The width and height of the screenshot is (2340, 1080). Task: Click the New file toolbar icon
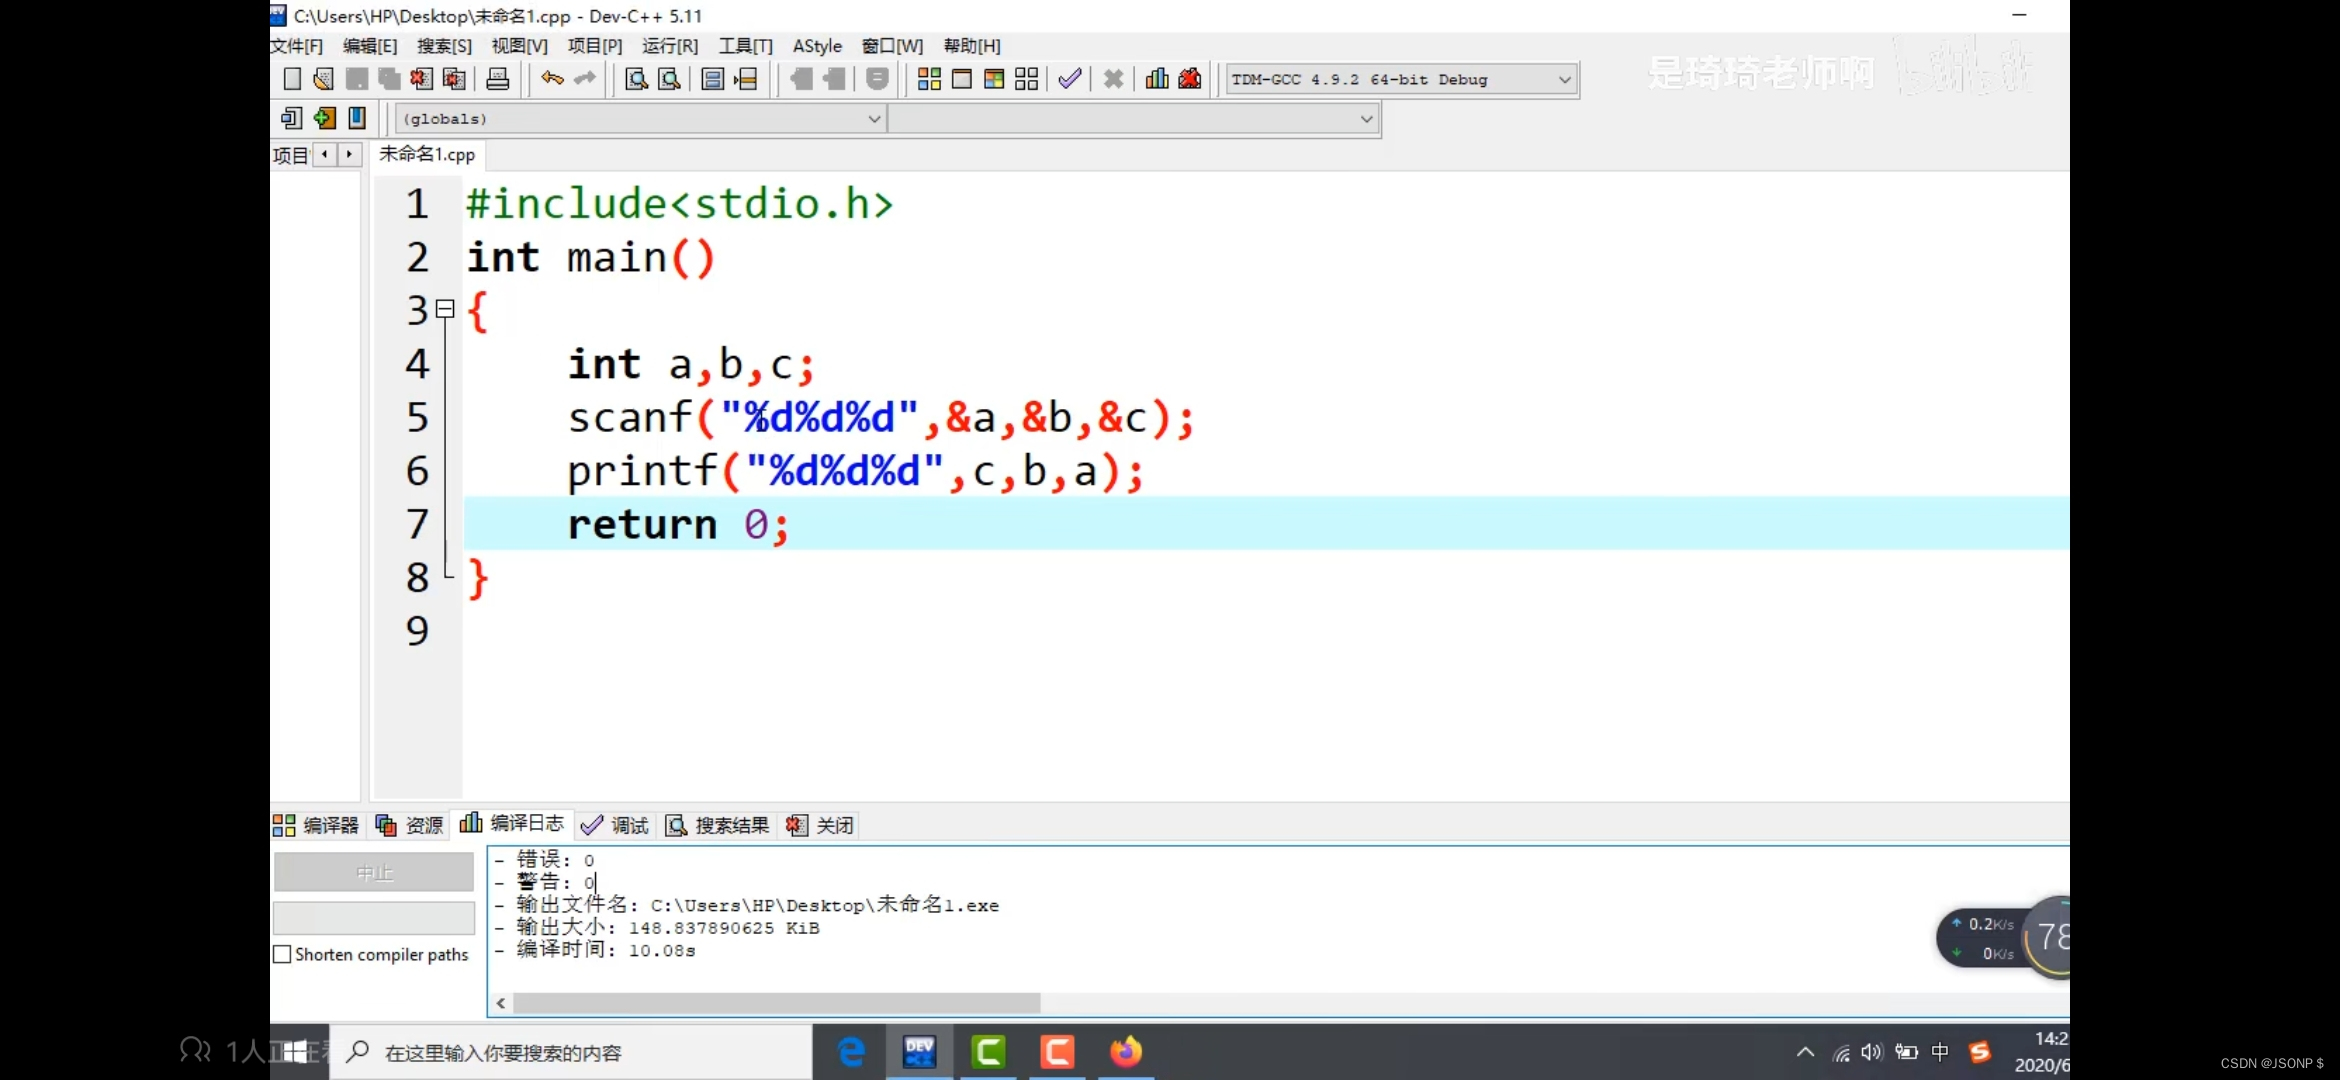click(x=292, y=79)
